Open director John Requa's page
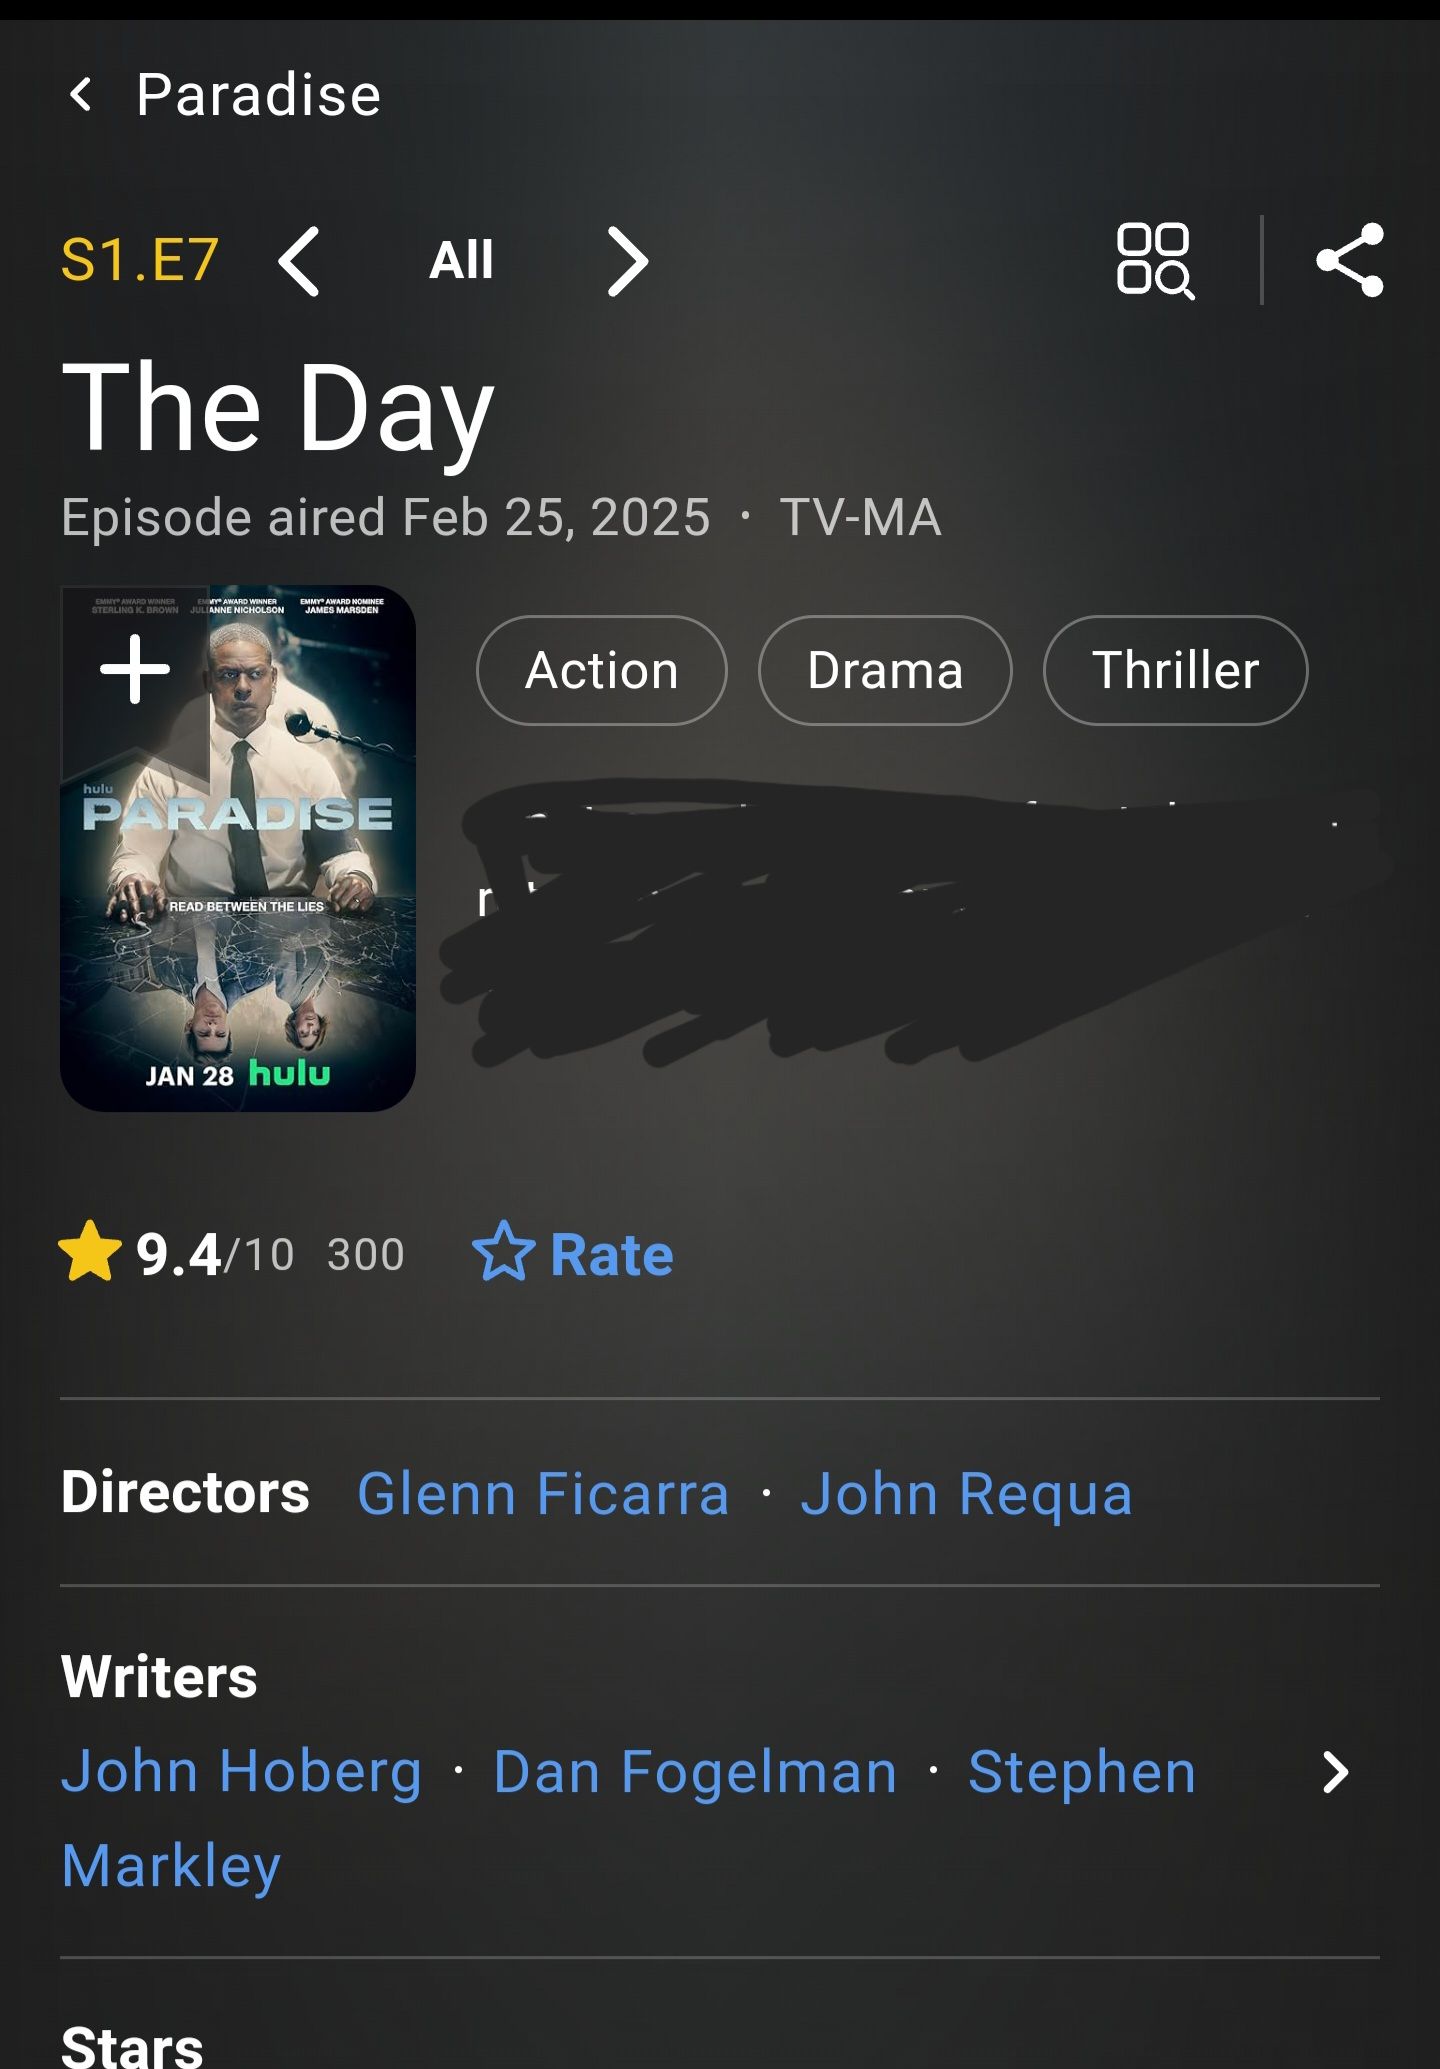 [966, 1494]
